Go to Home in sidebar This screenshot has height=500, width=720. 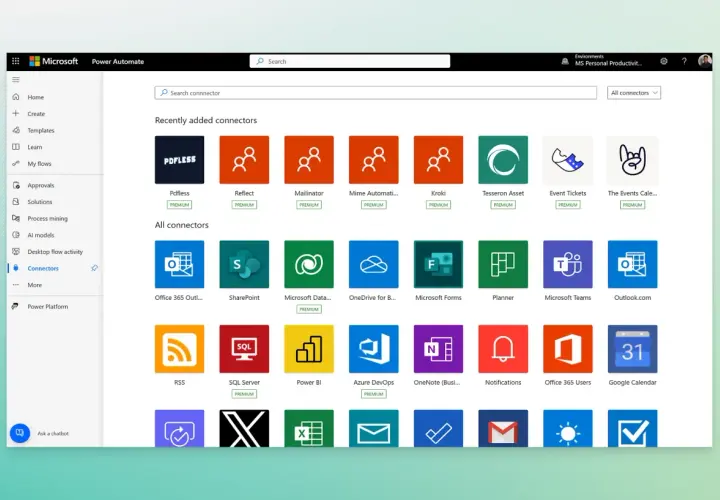coord(35,97)
